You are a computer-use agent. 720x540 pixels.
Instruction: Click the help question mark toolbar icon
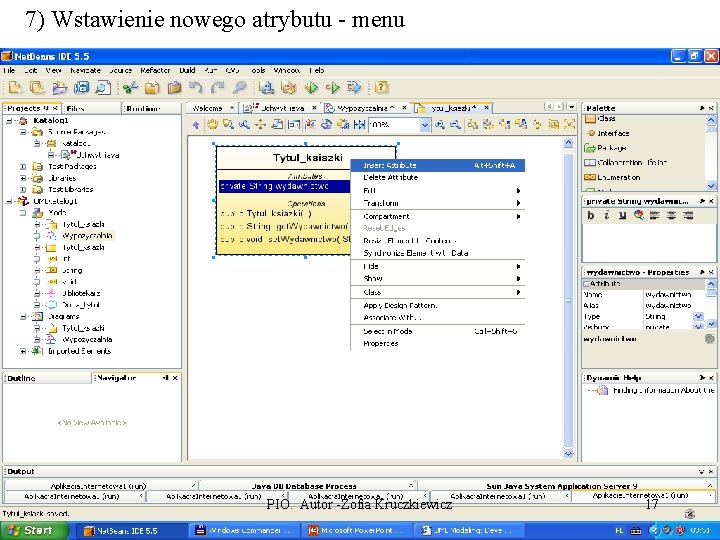click(381, 87)
